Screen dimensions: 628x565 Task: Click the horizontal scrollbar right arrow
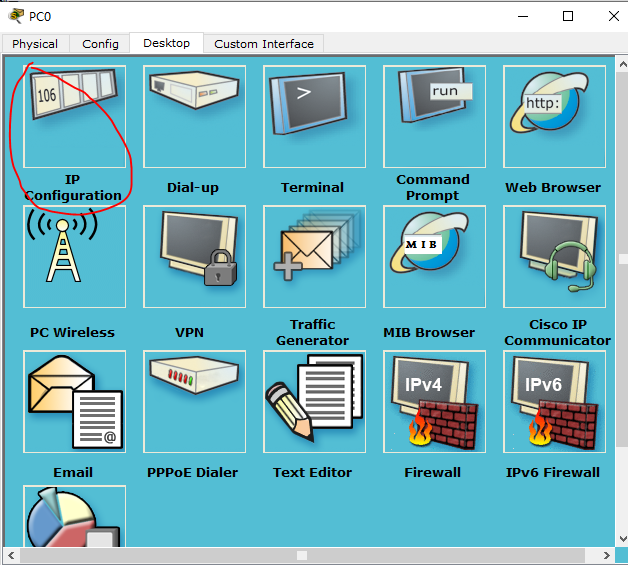point(606,555)
